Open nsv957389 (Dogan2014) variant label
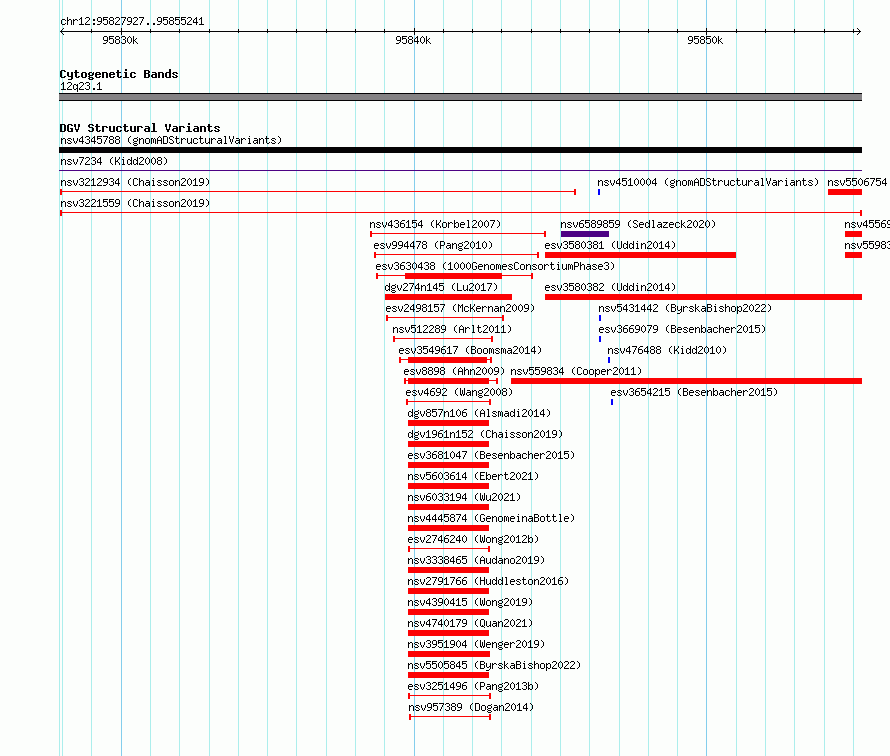Screen dimensions: 890x756 (471, 707)
